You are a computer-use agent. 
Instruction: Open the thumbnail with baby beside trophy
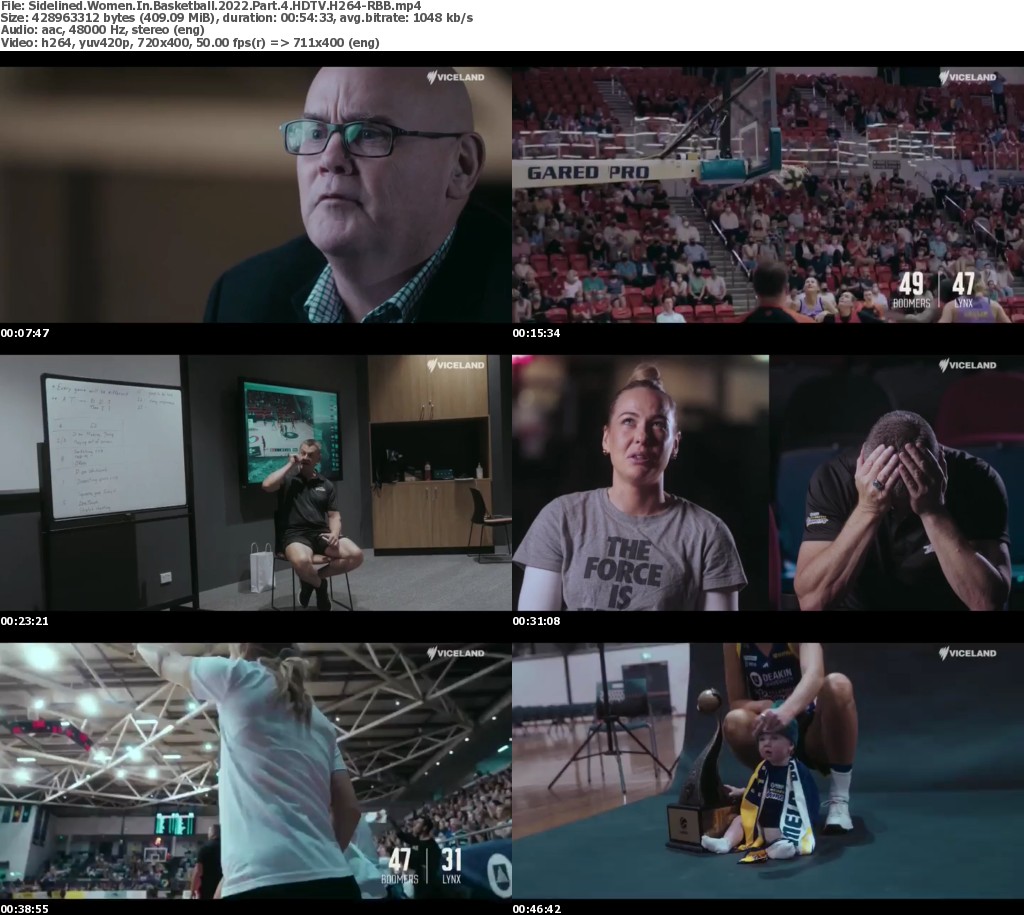(768, 770)
